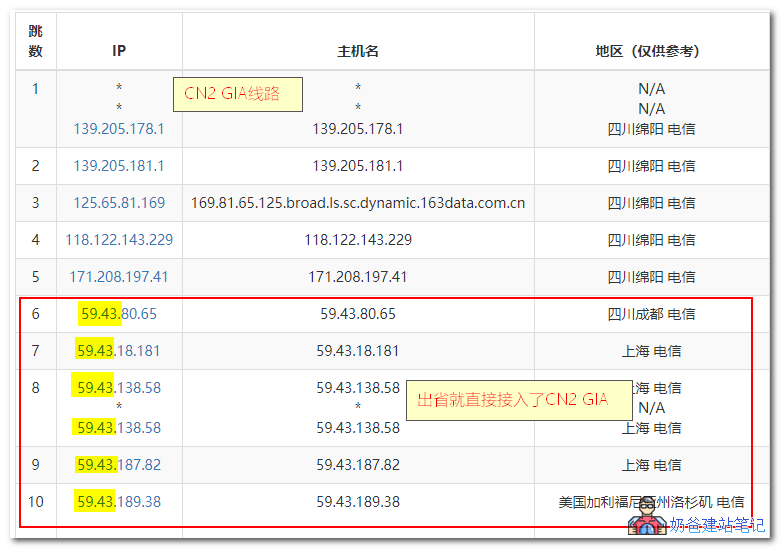Select IP link 118.122.143.229
This screenshot has height=549, width=781.
pyautogui.click(x=119, y=240)
